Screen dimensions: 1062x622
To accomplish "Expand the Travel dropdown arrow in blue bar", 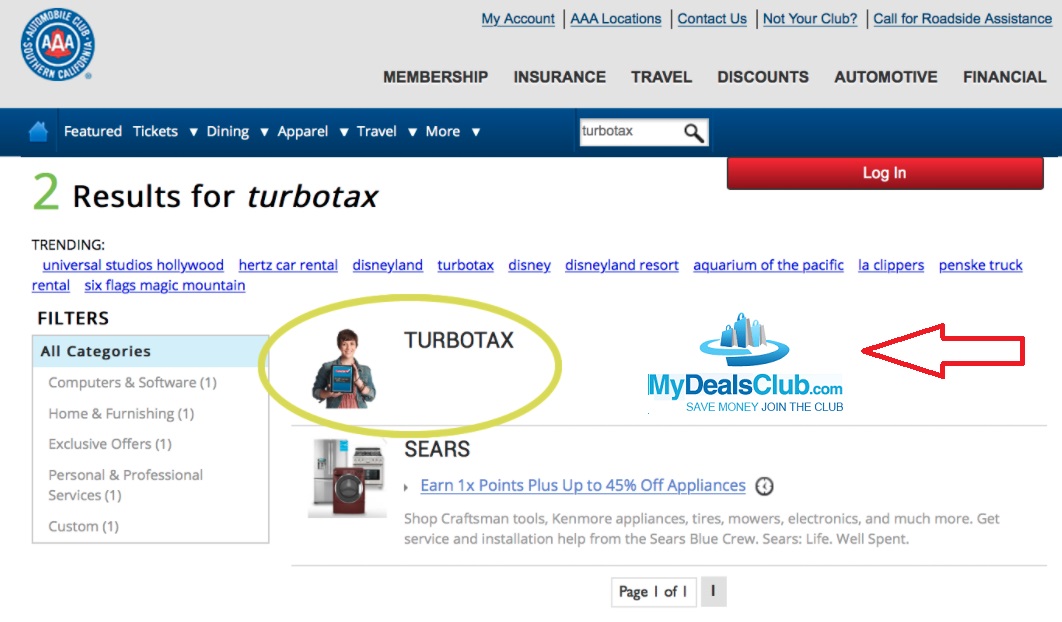I will coord(412,132).
